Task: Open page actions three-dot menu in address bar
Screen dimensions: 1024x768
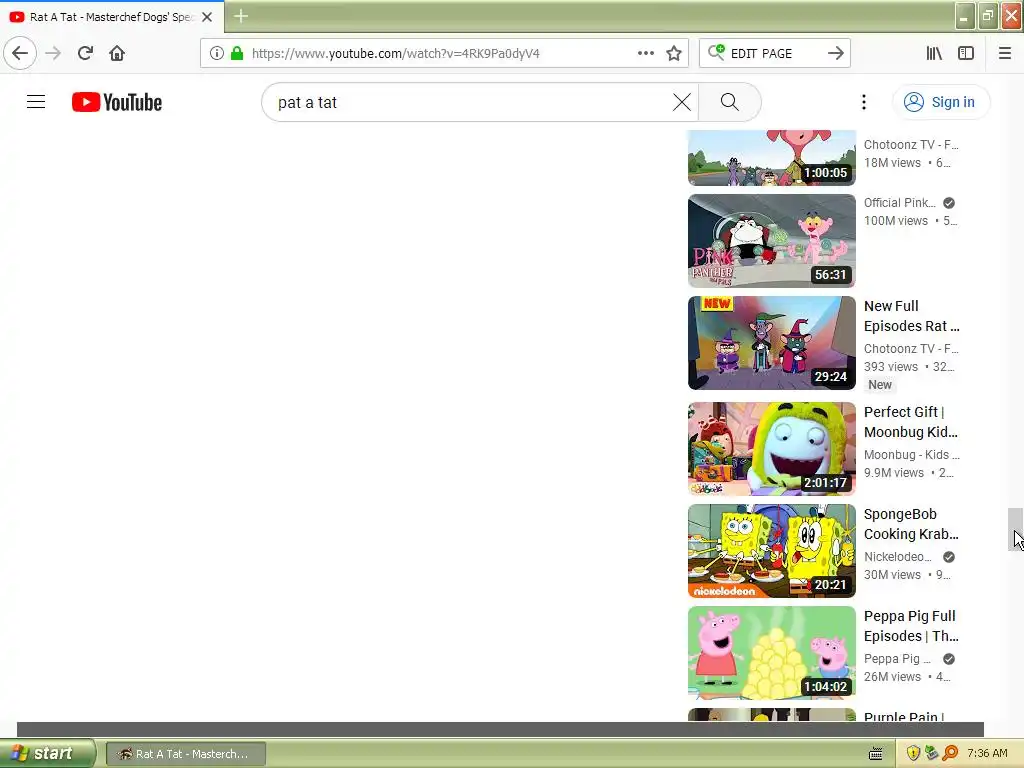Action: pos(645,53)
